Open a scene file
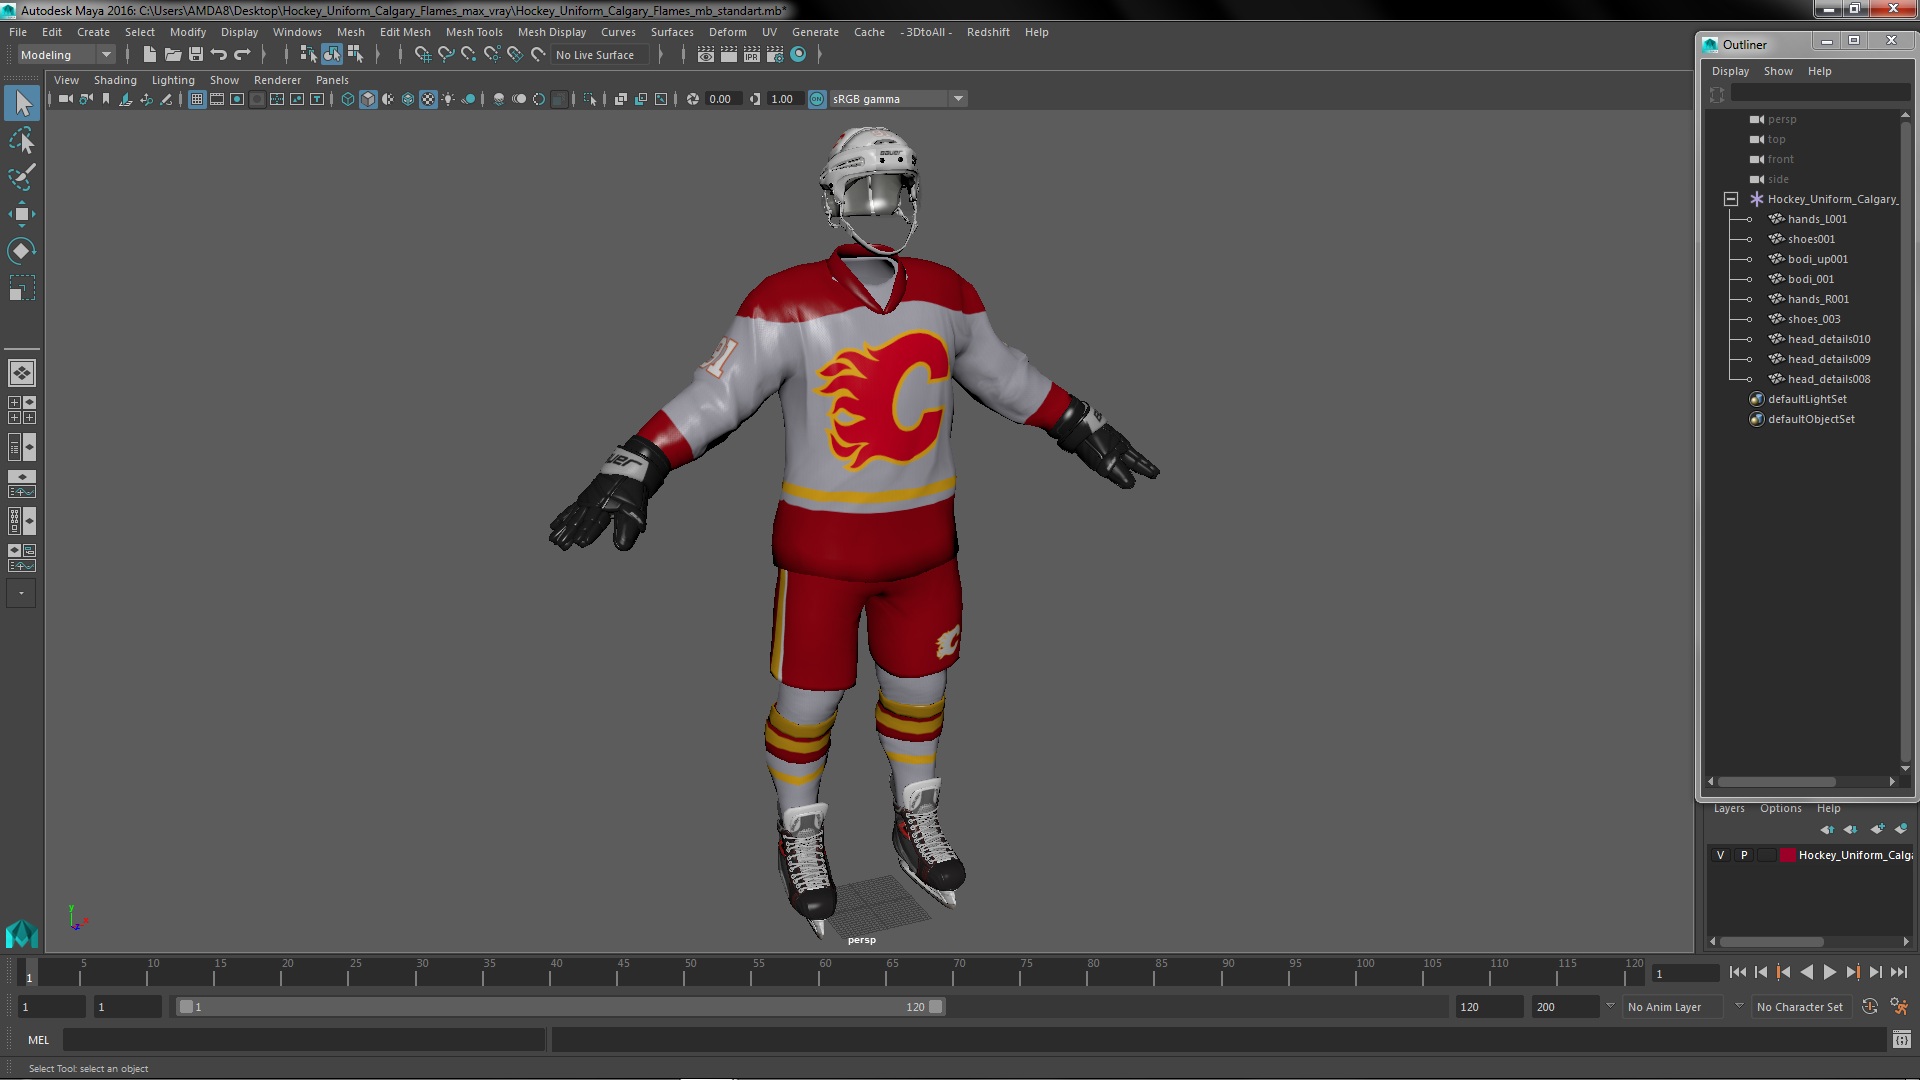 (173, 55)
